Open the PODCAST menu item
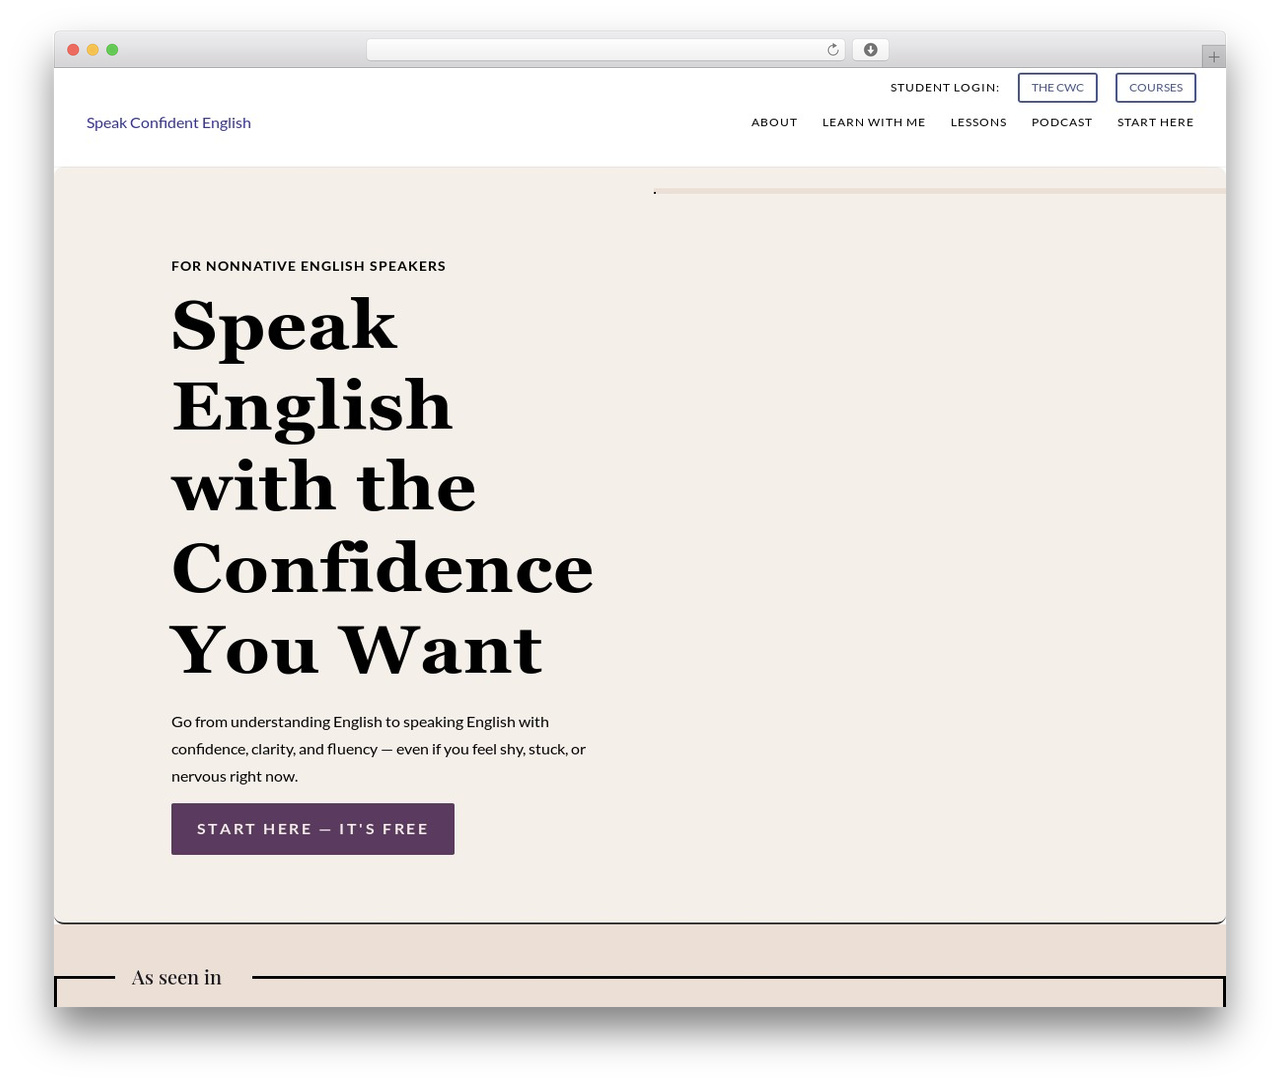 [x=1061, y=122]
